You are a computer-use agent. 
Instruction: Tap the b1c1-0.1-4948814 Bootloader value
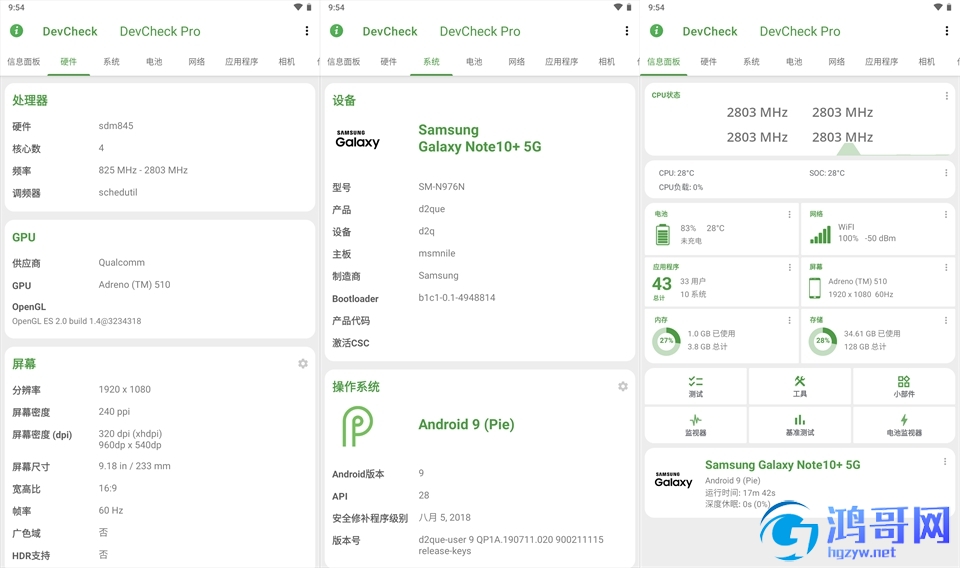click(457, 297)
